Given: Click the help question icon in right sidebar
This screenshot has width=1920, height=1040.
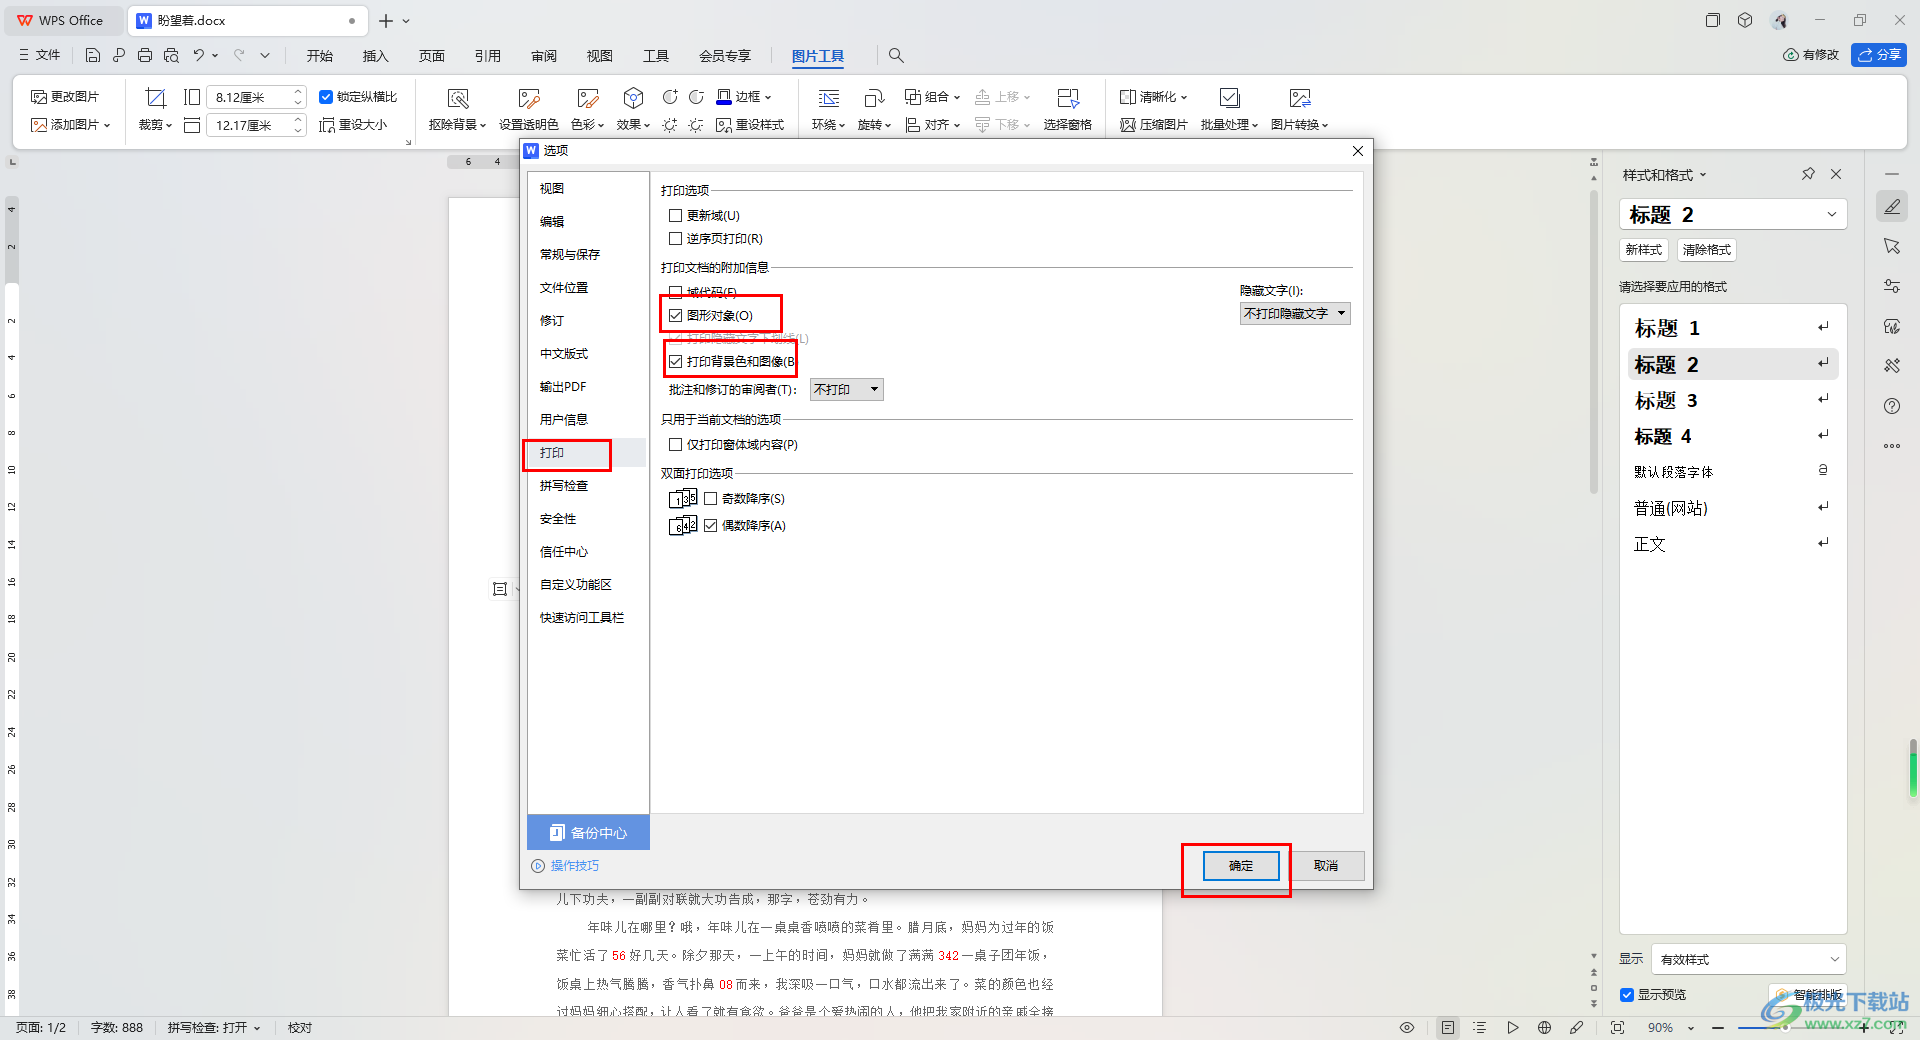Looking at the screenshot, I should (1892, 406).
